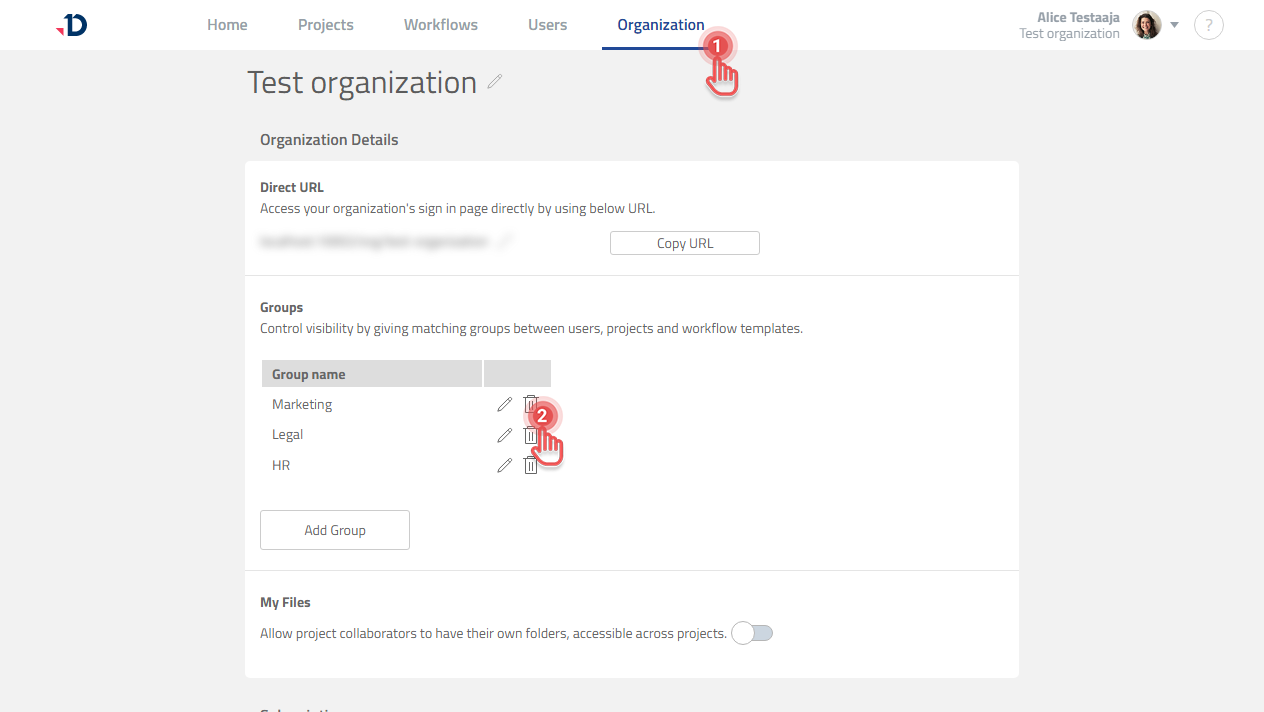Edit the HR group
Viewport: 1264px width, 712px height.
(x=504, y=464)
